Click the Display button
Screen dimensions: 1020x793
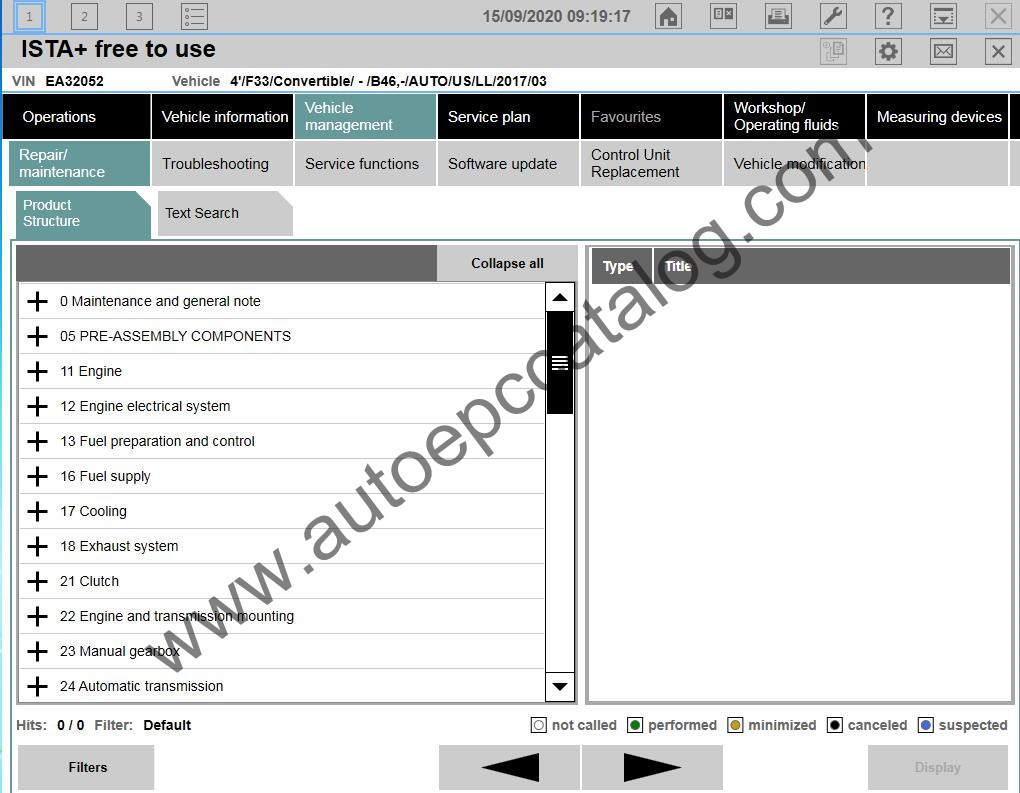(x=937, y=768)
